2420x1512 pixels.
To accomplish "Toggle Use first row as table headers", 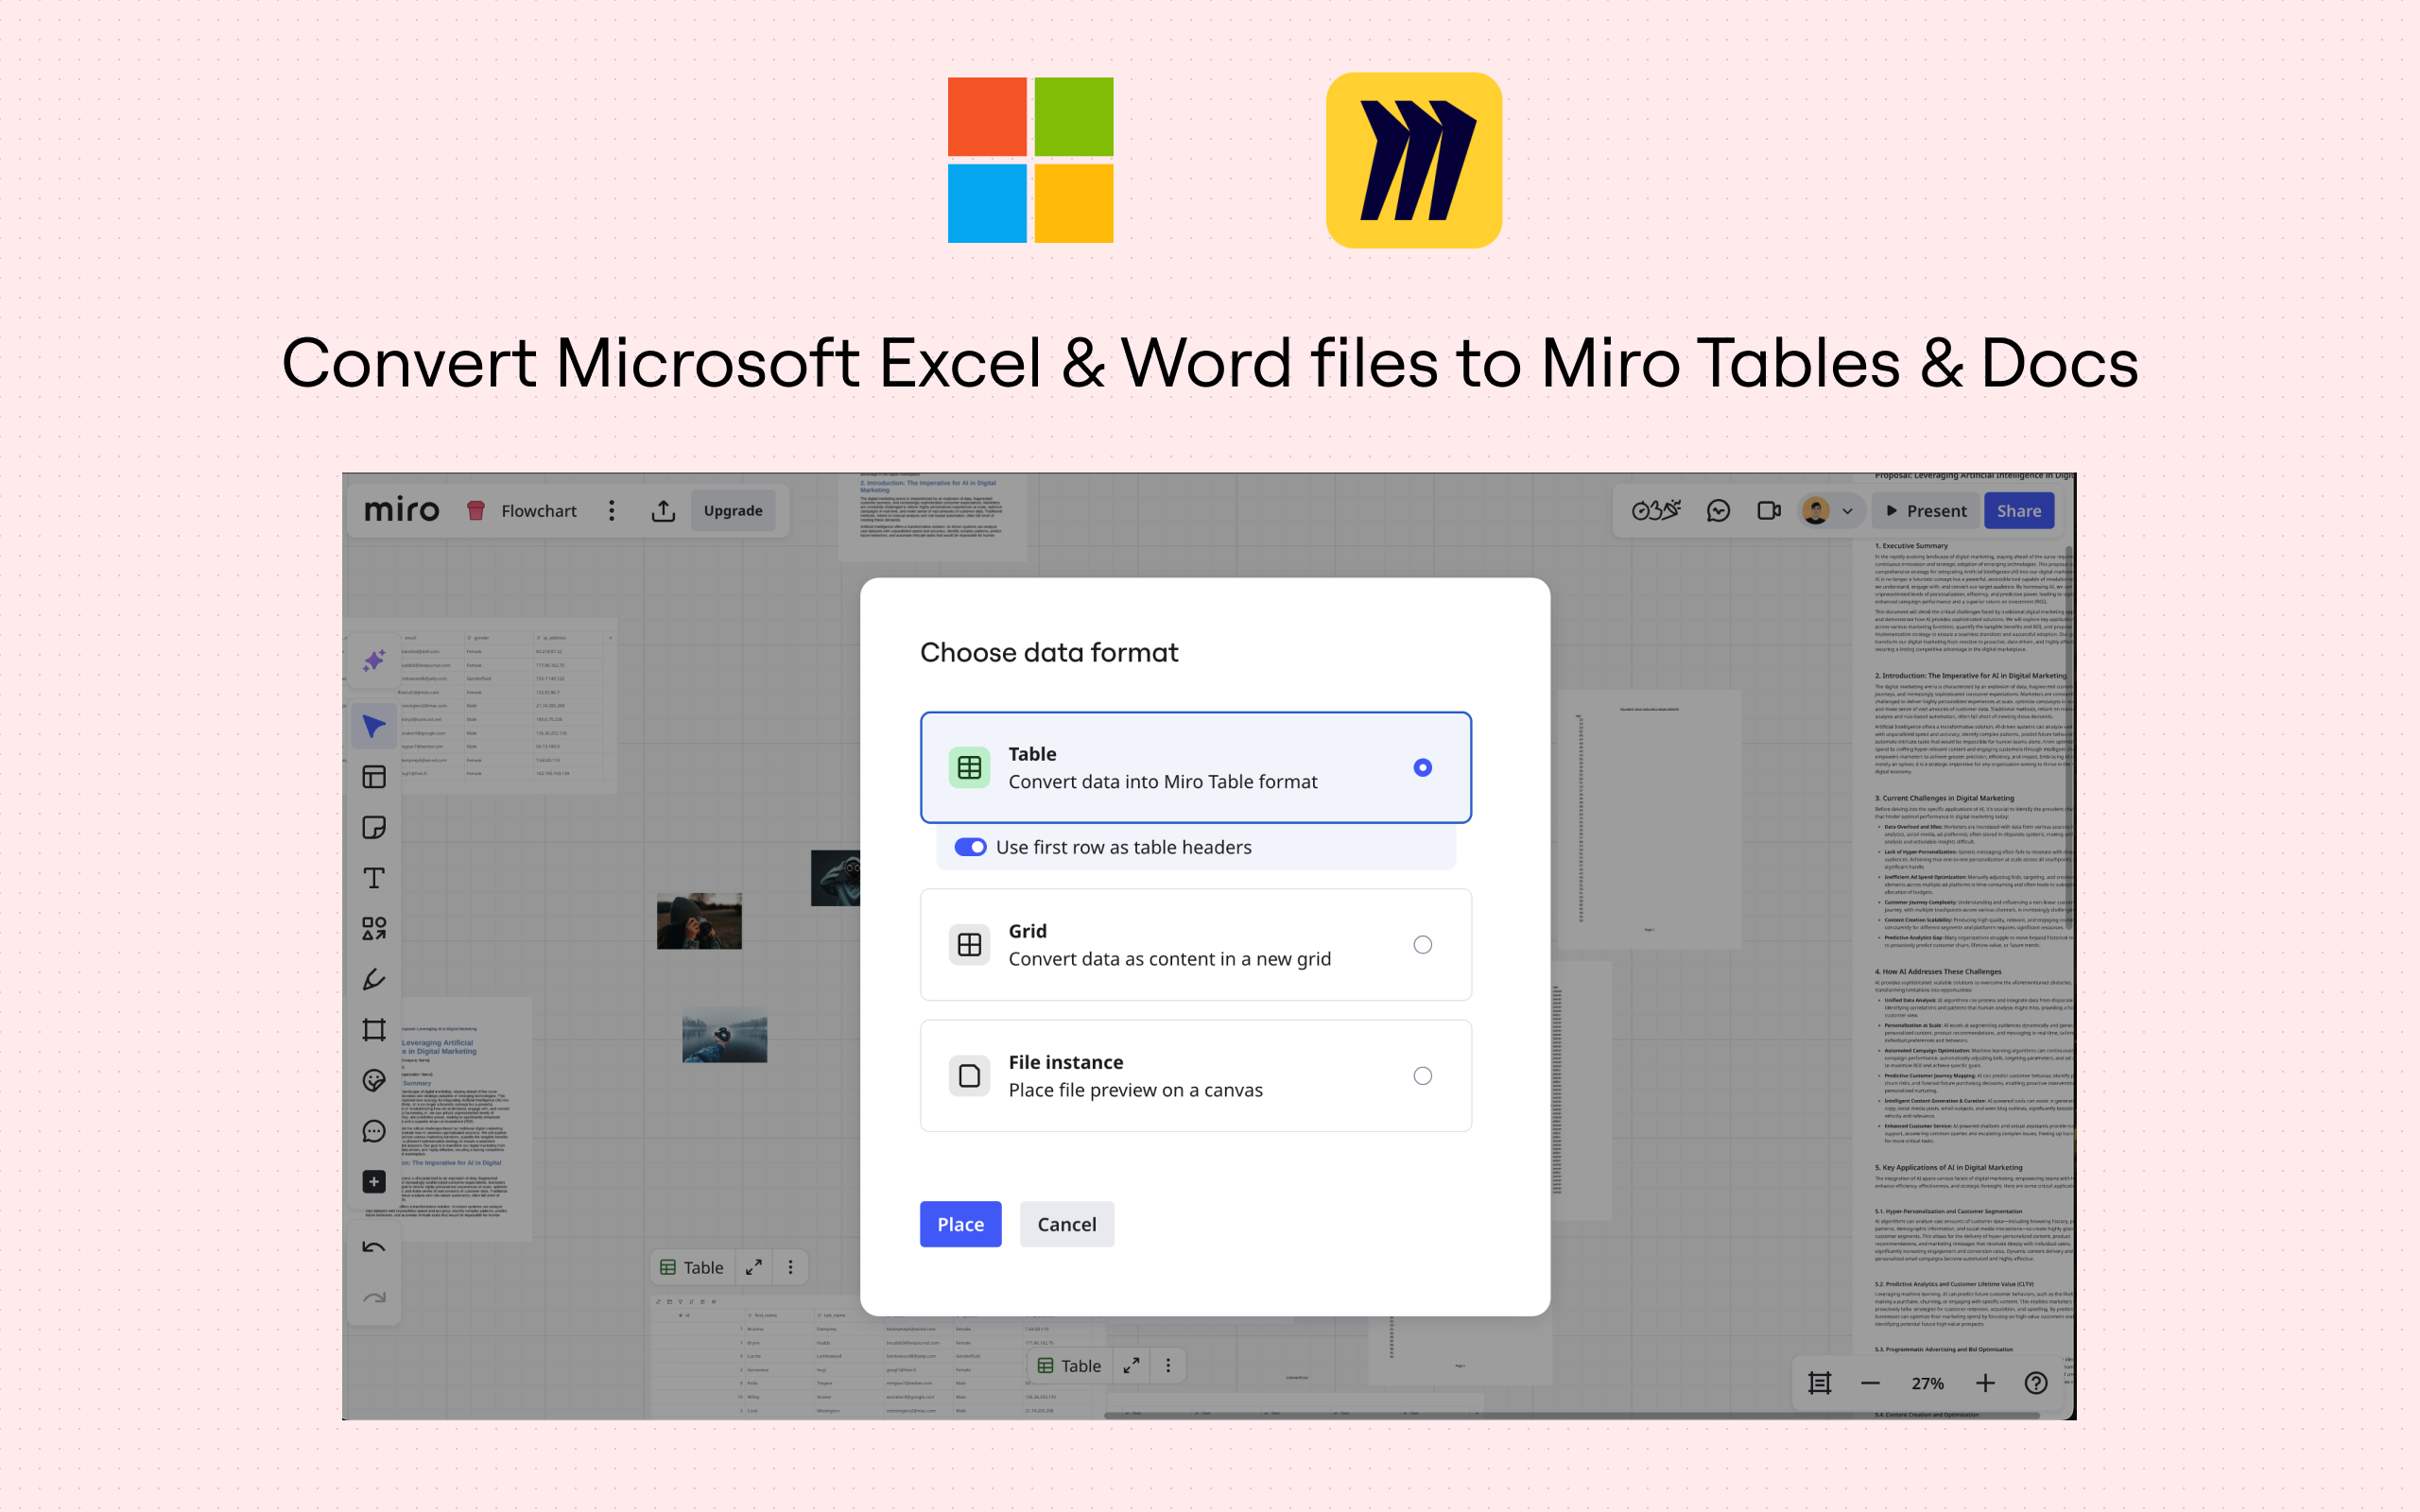I will tap(970, 847).
